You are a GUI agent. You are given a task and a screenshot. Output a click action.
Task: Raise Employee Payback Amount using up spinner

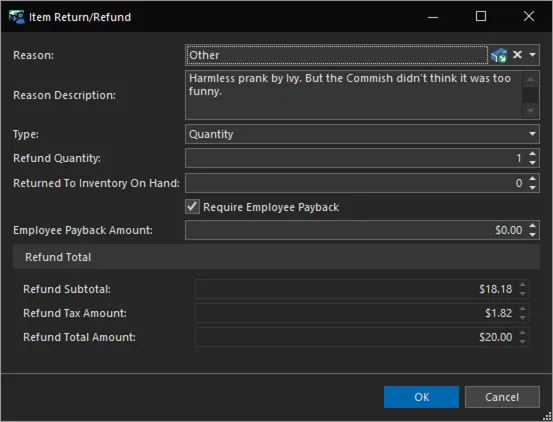[x=532, y=226]
